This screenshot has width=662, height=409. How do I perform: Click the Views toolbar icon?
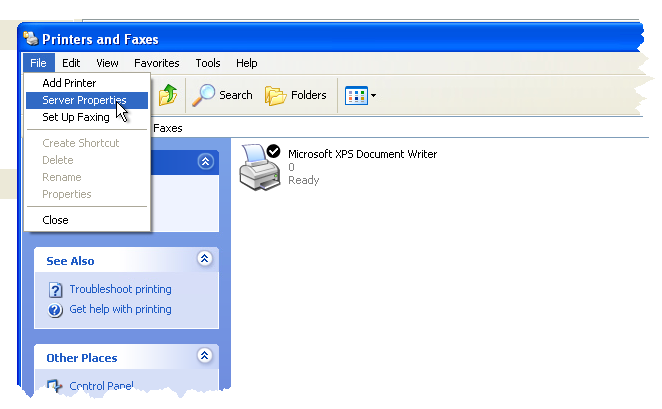pos(355,95)
